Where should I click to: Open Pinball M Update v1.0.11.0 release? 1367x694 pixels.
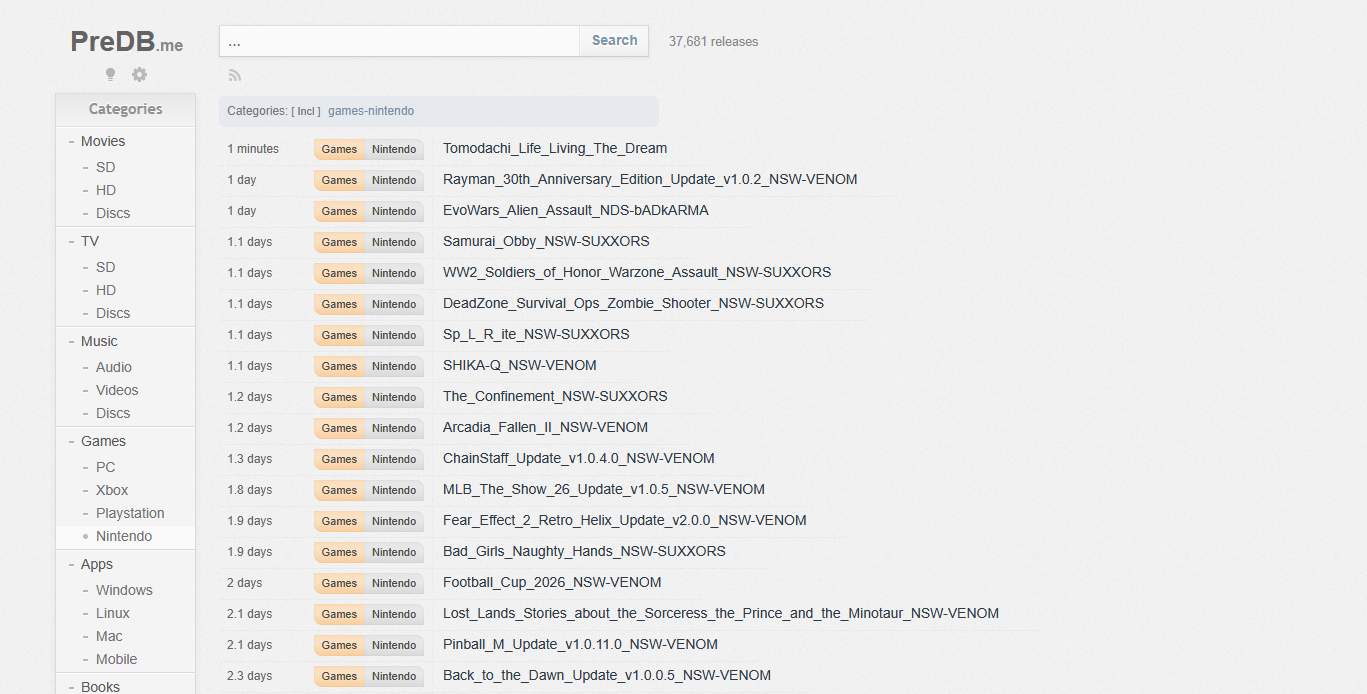click(x=580, y=645)
